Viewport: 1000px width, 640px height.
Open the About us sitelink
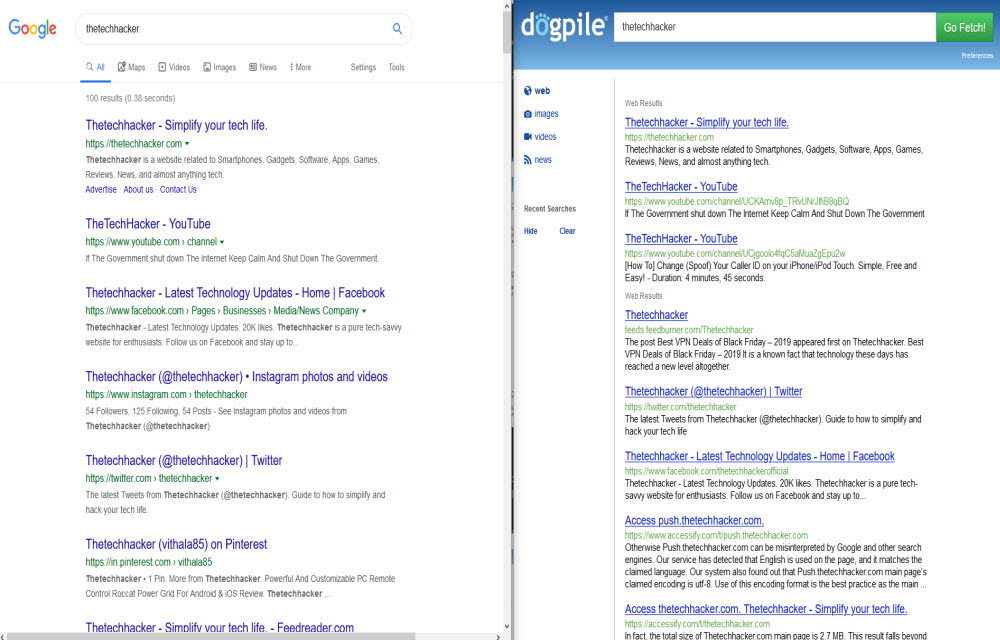138,189
